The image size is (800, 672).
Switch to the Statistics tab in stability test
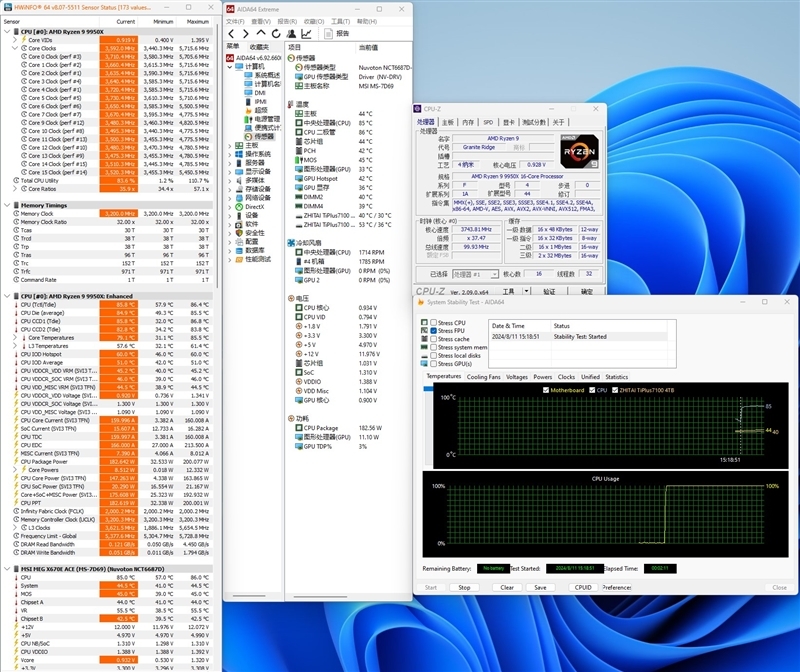(618, 378)
